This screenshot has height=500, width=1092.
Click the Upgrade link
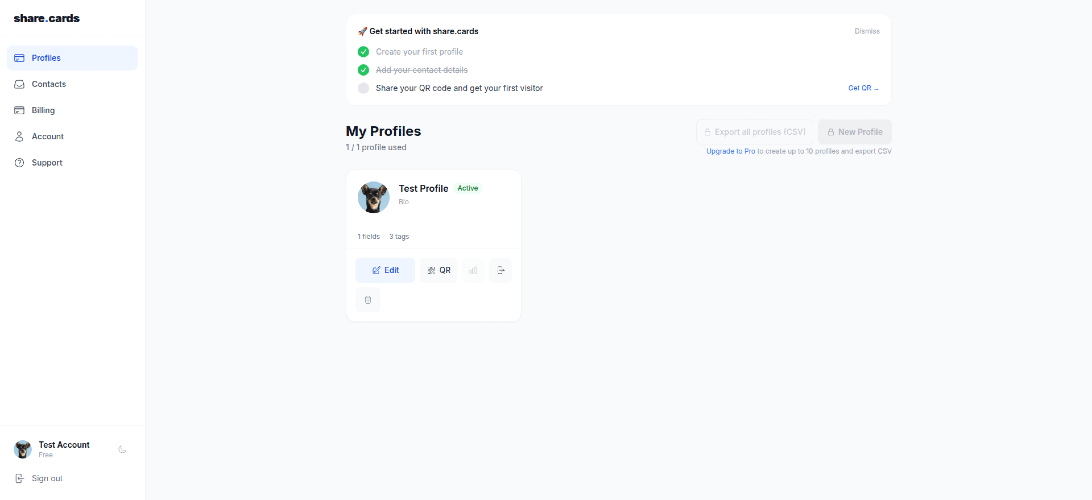click(720, 151)
